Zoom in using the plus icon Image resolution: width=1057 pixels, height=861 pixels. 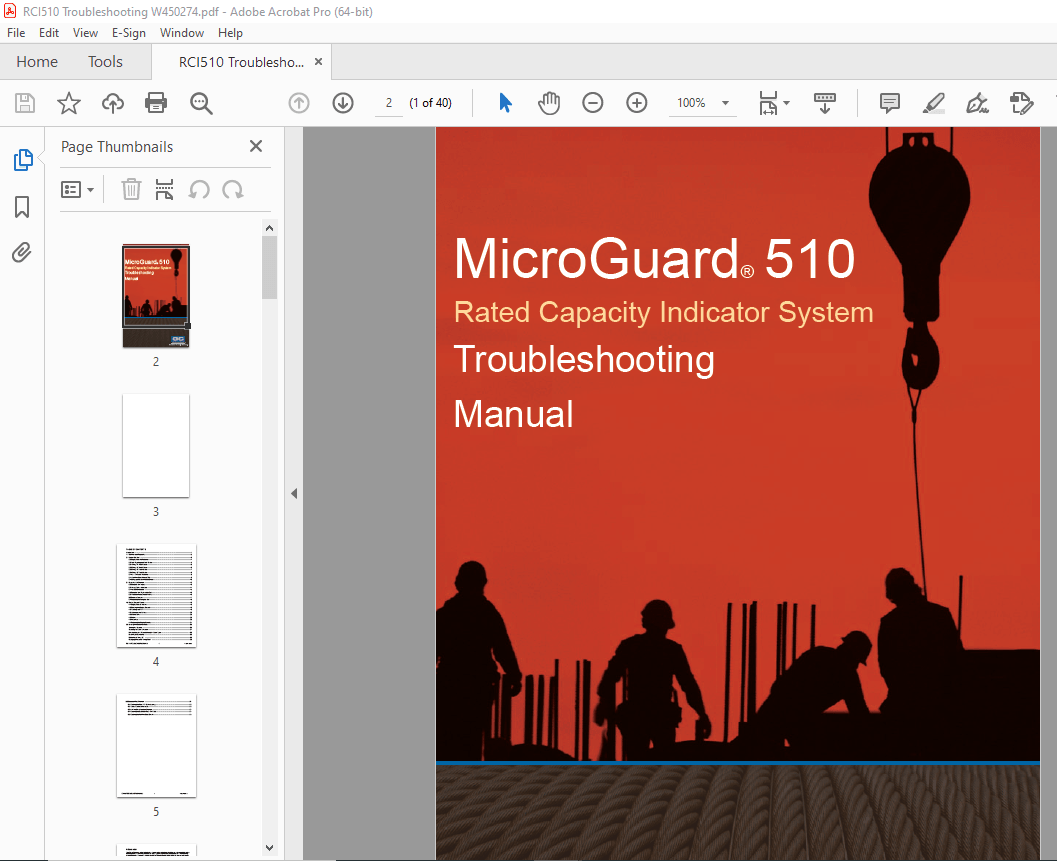click(637, 103)
